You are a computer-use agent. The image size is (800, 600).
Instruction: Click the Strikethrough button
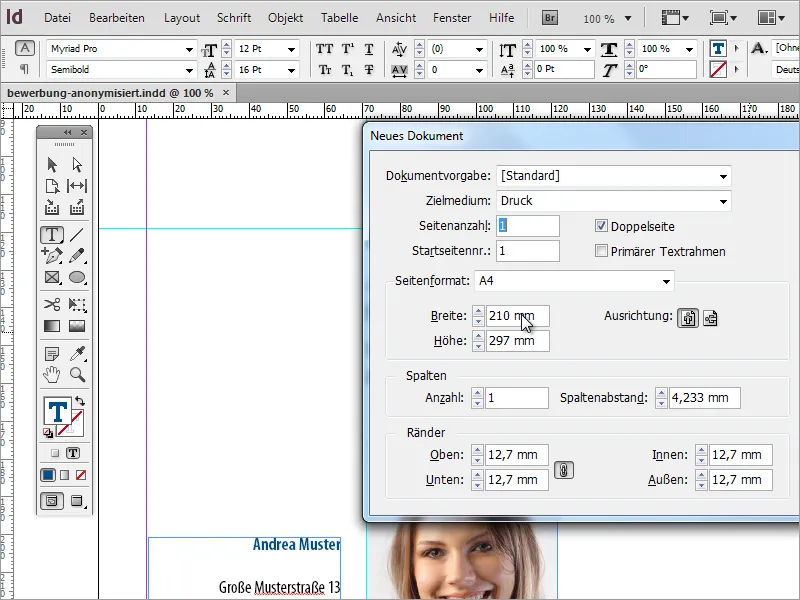(x=369, y=70)
